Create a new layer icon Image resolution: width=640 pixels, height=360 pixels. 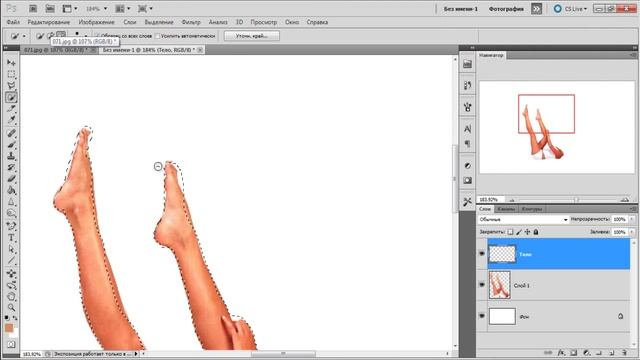[612, 353]
